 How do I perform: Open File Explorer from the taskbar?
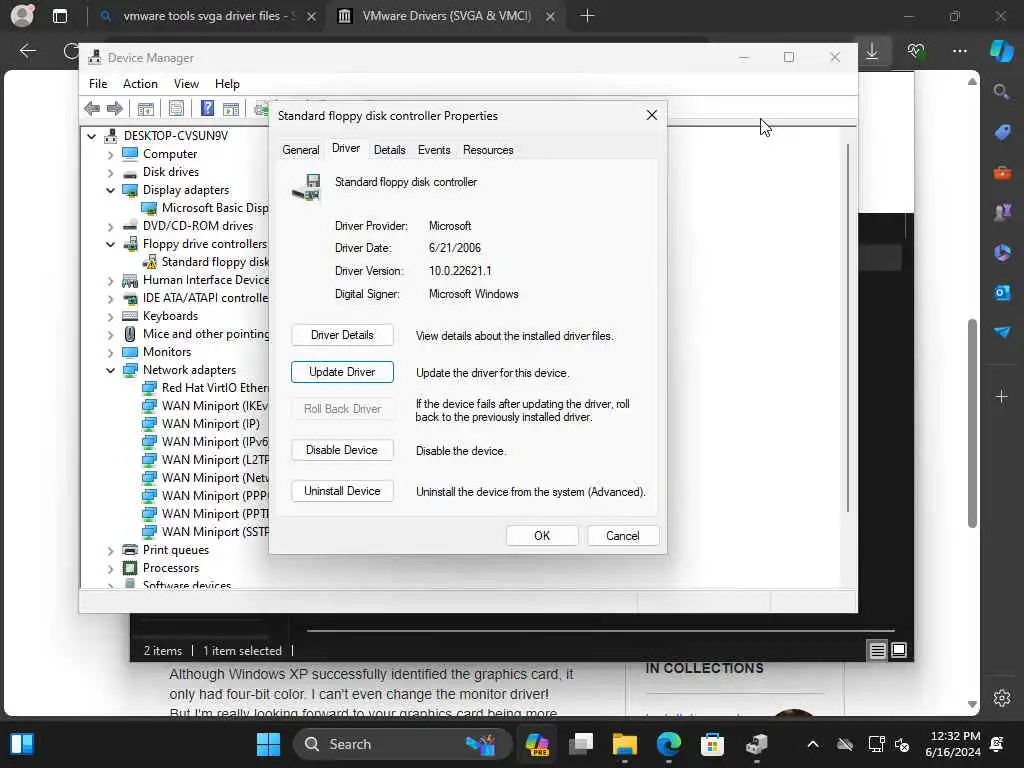(624, 744)
